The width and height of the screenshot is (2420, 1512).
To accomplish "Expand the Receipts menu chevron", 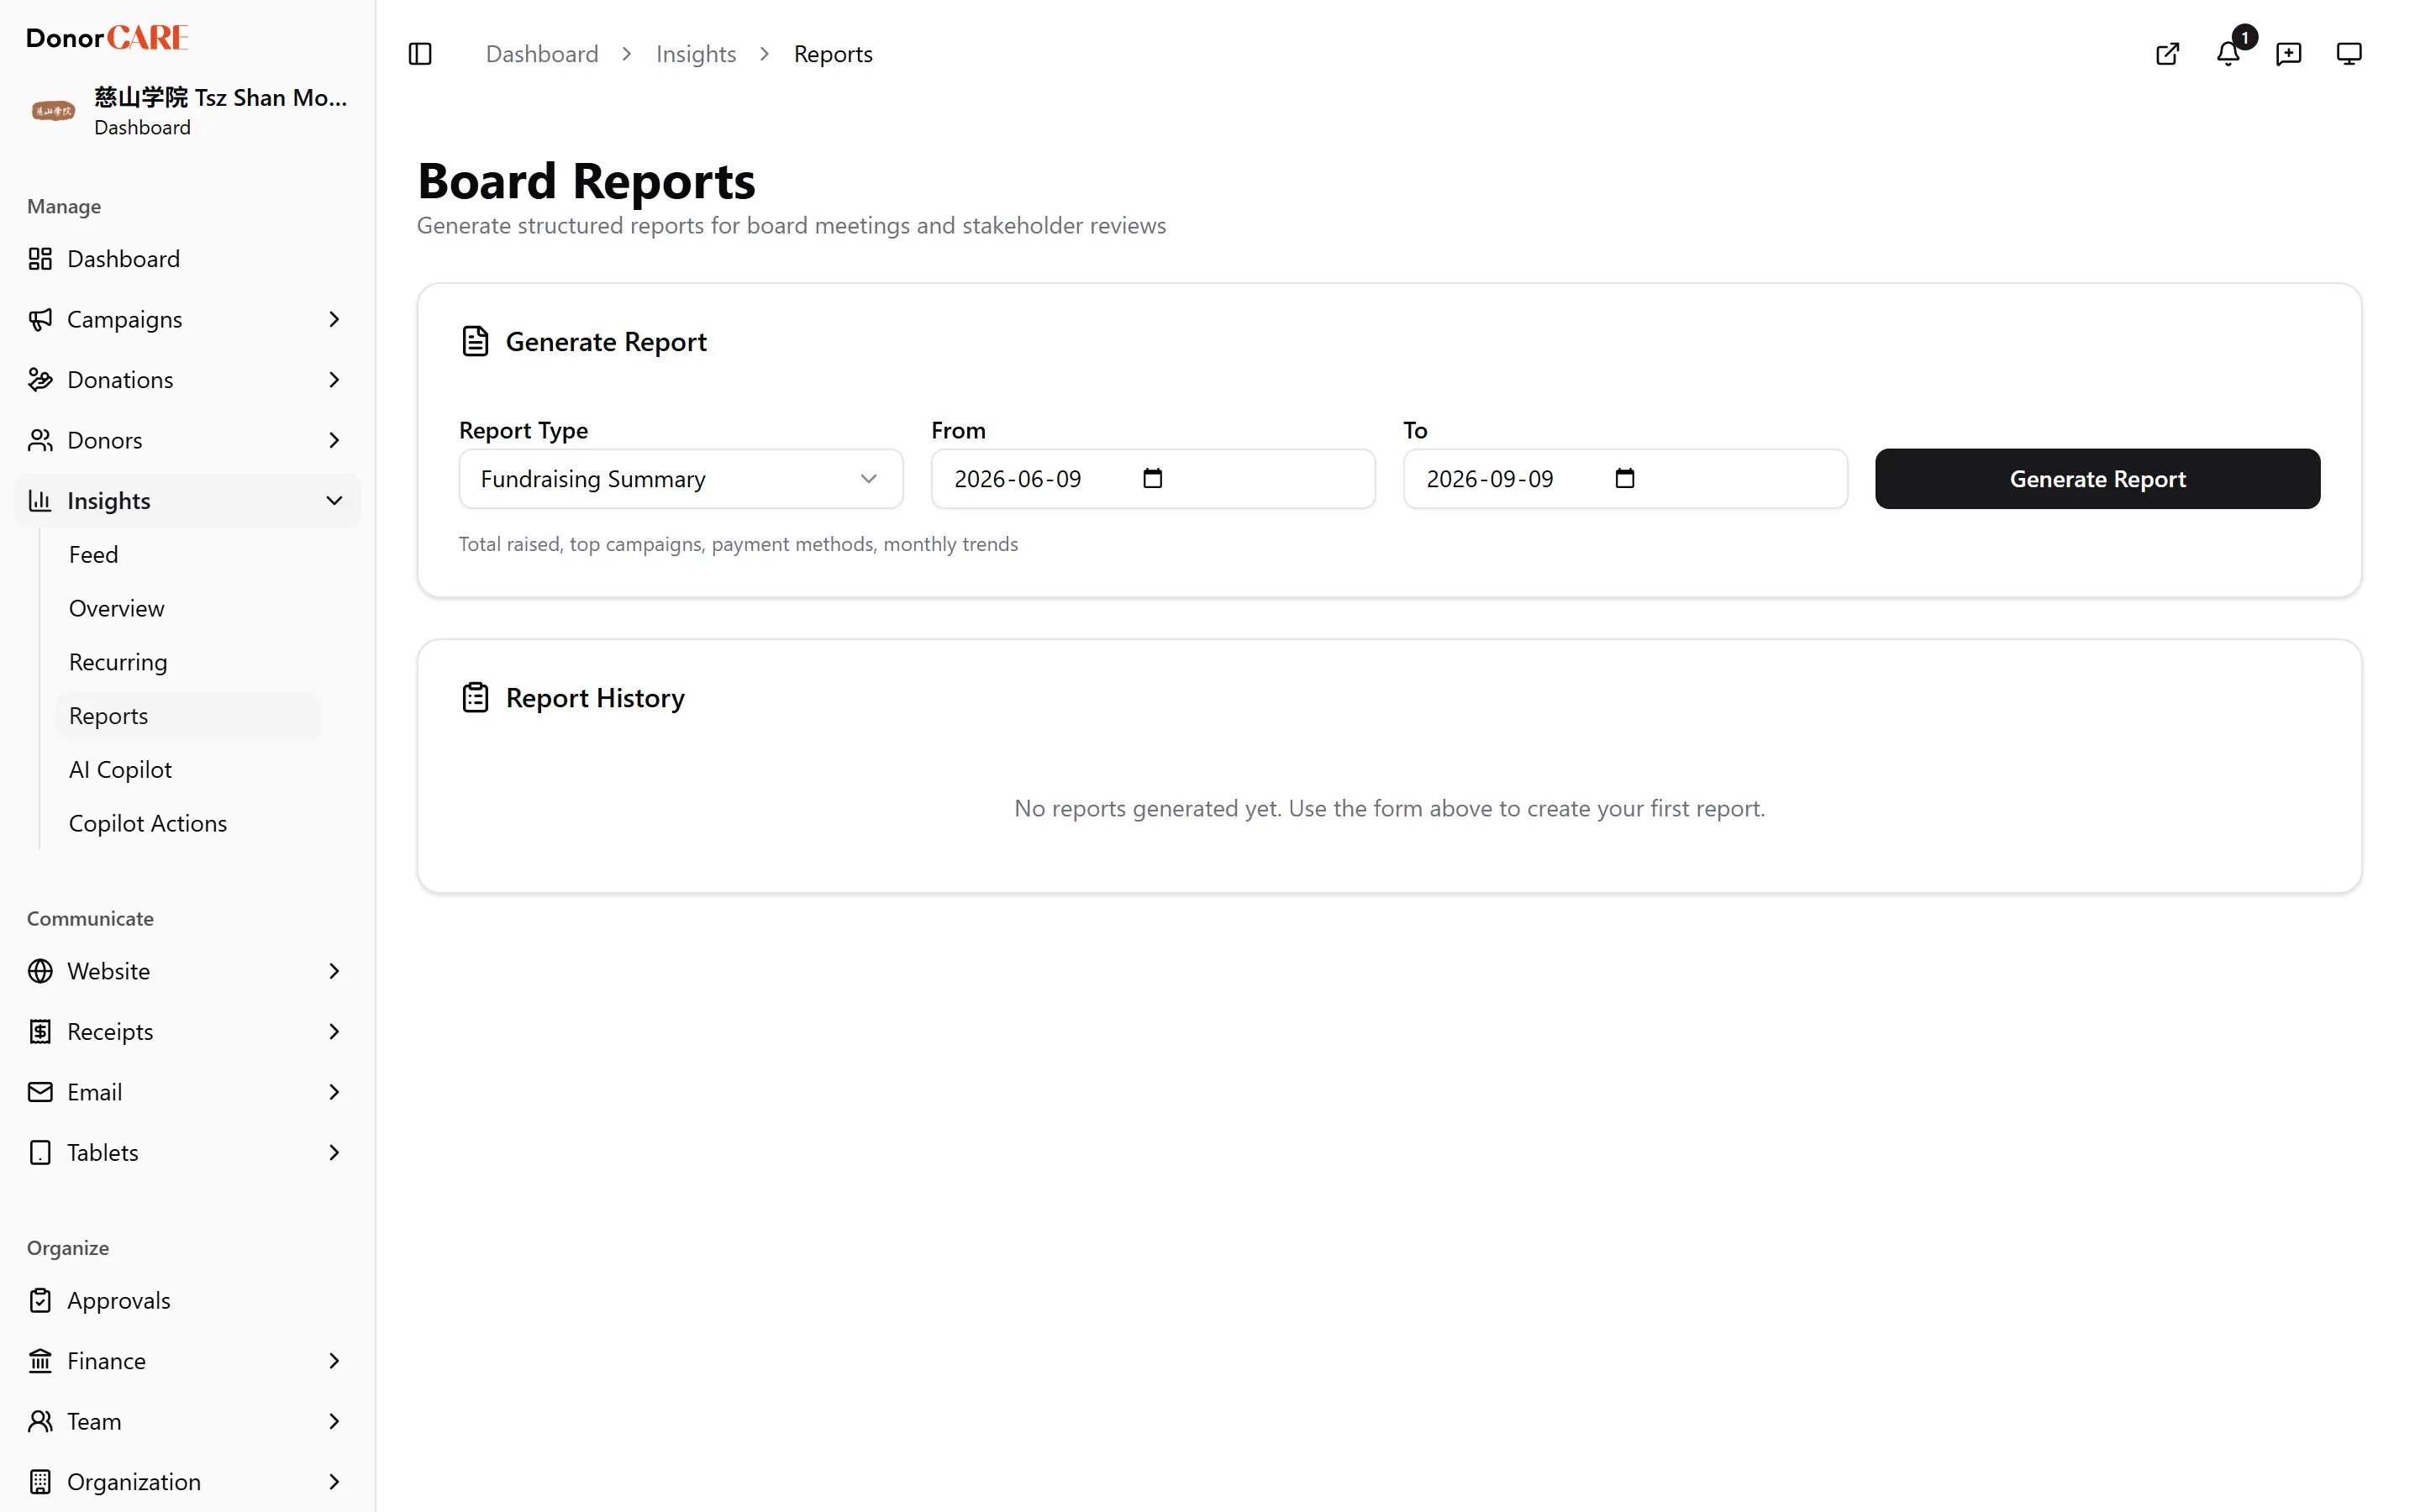I will (x=334, y=1032).
